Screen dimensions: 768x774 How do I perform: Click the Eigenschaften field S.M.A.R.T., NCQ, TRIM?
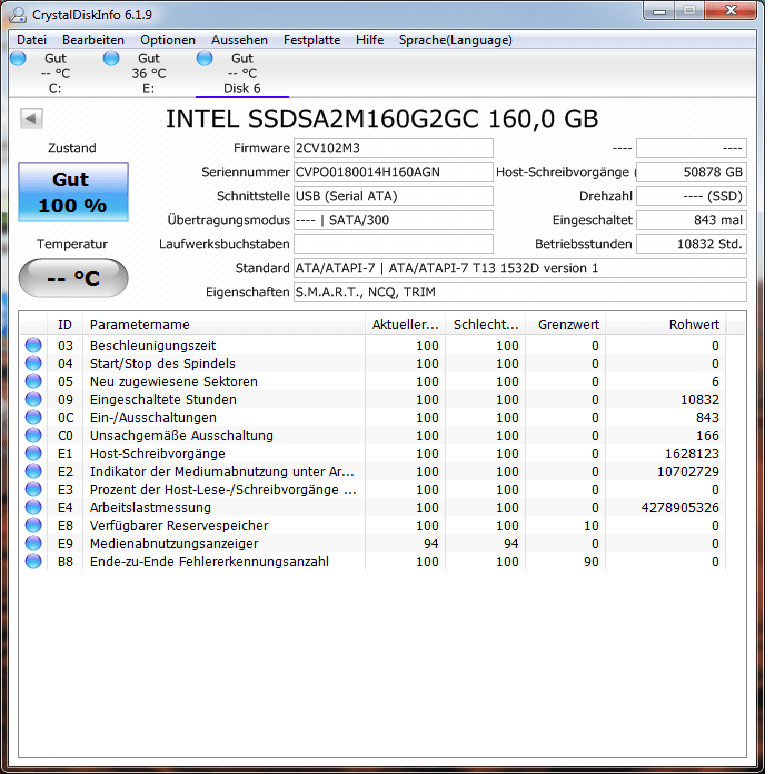(520, 292)
